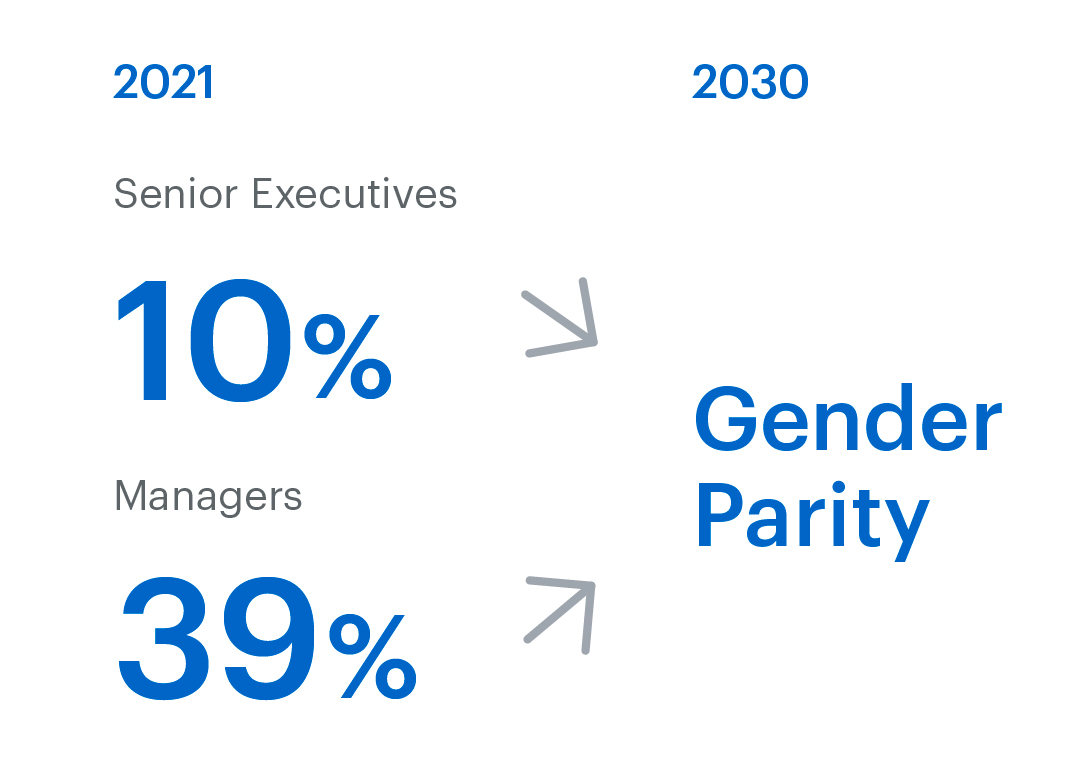Click the Managers label
Image resolution: width=1079 pixels, height=769 pixels.
tap(208, 496)
